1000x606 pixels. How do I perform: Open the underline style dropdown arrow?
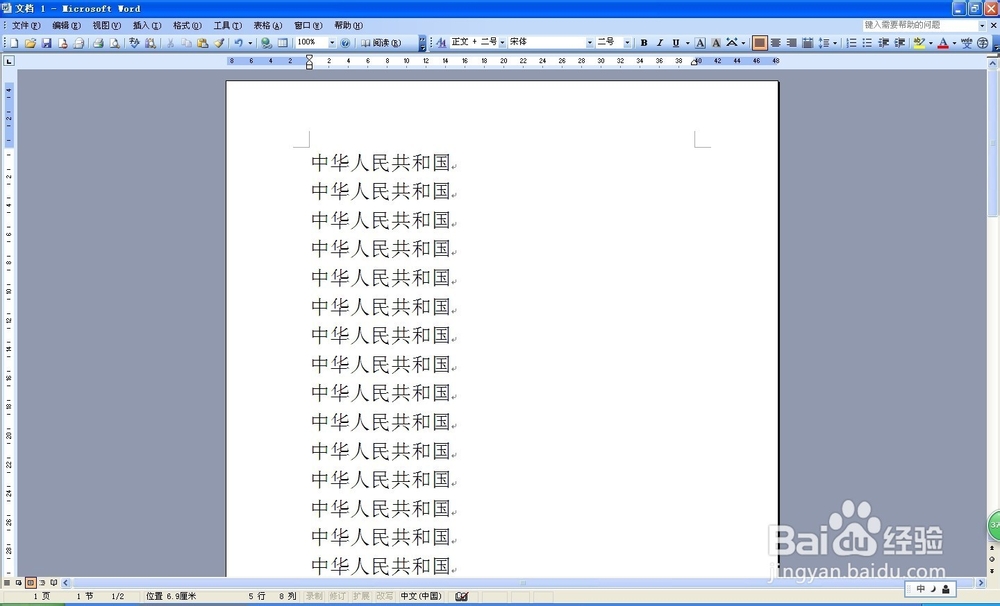point(688,43)
